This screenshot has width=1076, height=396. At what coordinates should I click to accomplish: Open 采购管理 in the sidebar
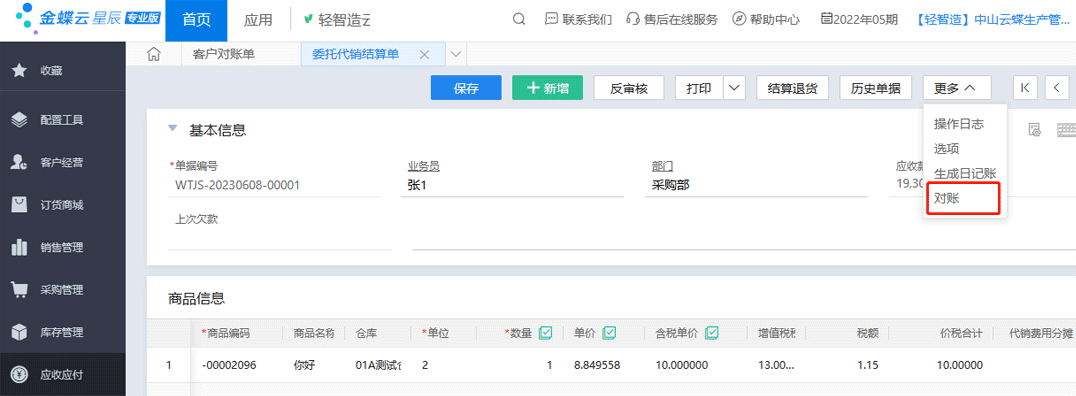[x=62, y=290]
